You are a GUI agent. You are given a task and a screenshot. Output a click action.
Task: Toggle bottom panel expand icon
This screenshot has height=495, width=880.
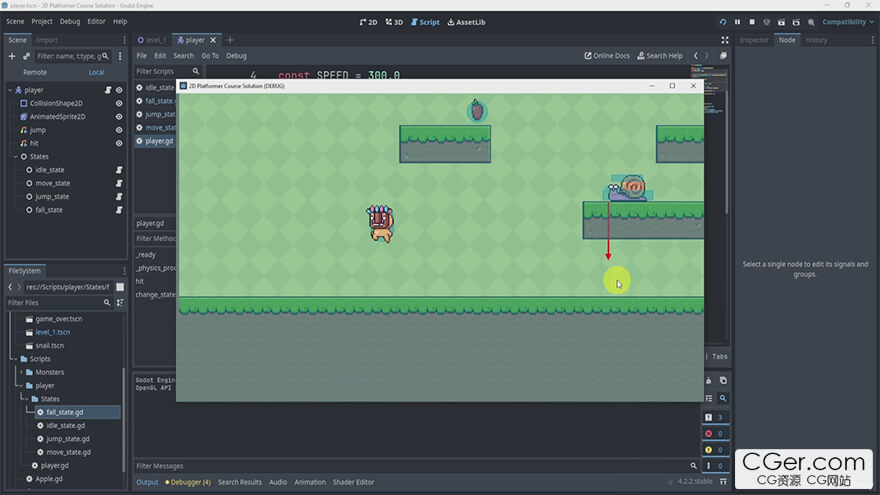click(x=723, y=482)
